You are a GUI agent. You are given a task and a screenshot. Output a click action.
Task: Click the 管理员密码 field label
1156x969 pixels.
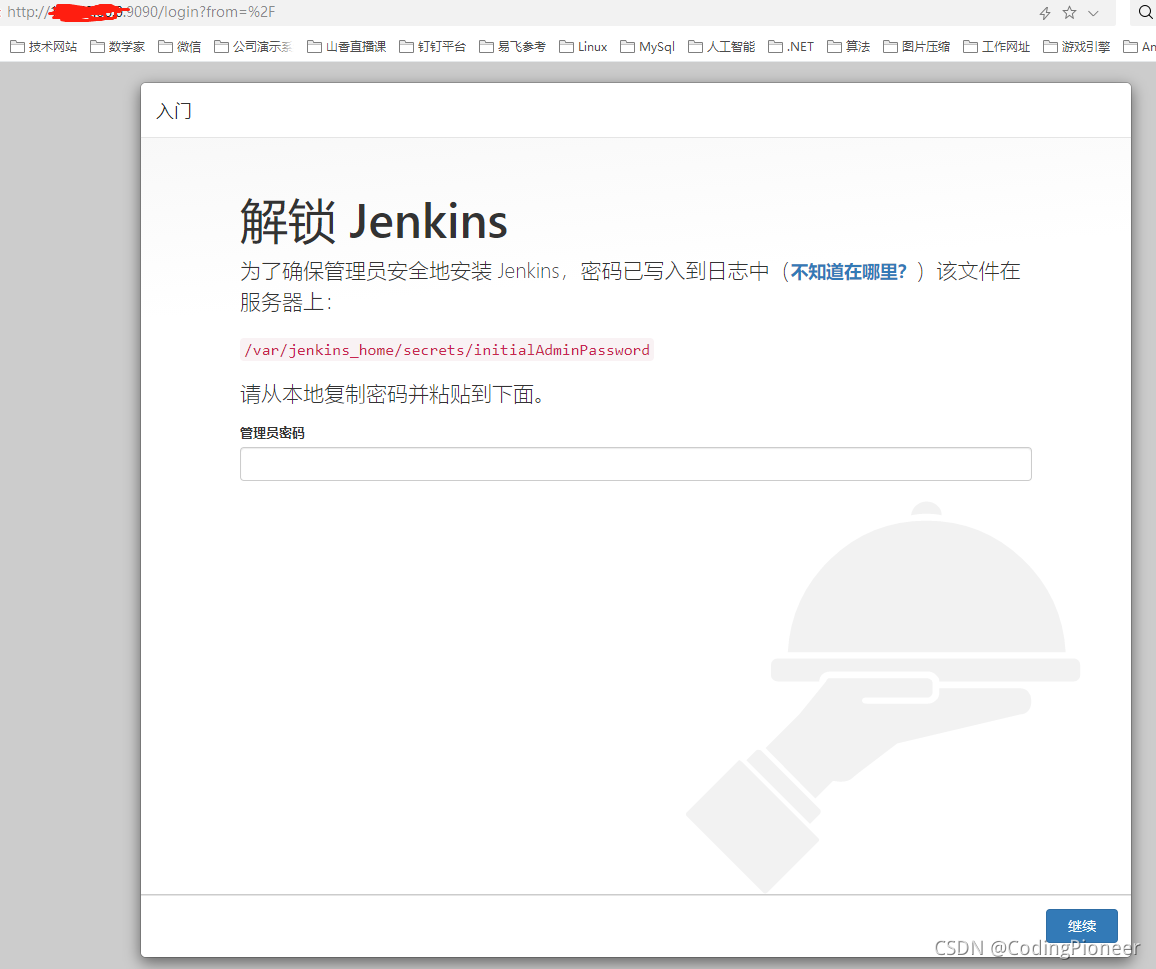tap(272, 433)
